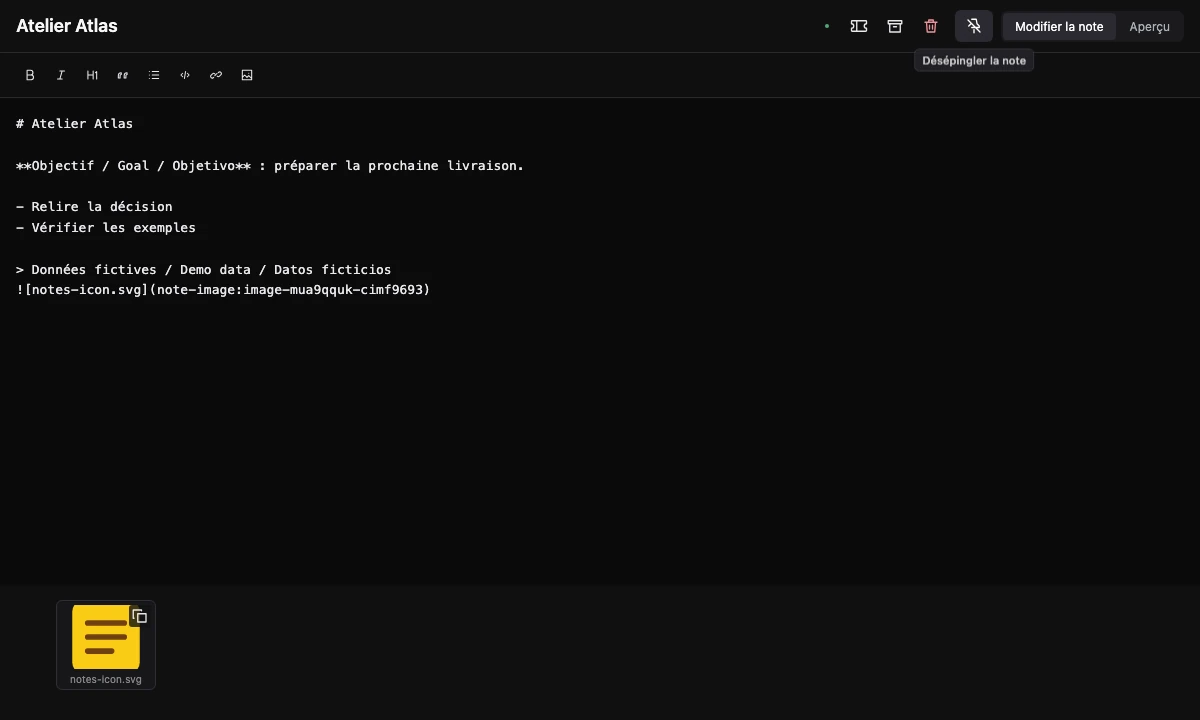Open the notes-icon.svg thumbnail
The height and width of the screenshot is (720, 1200).
click(x=106, y=637)
